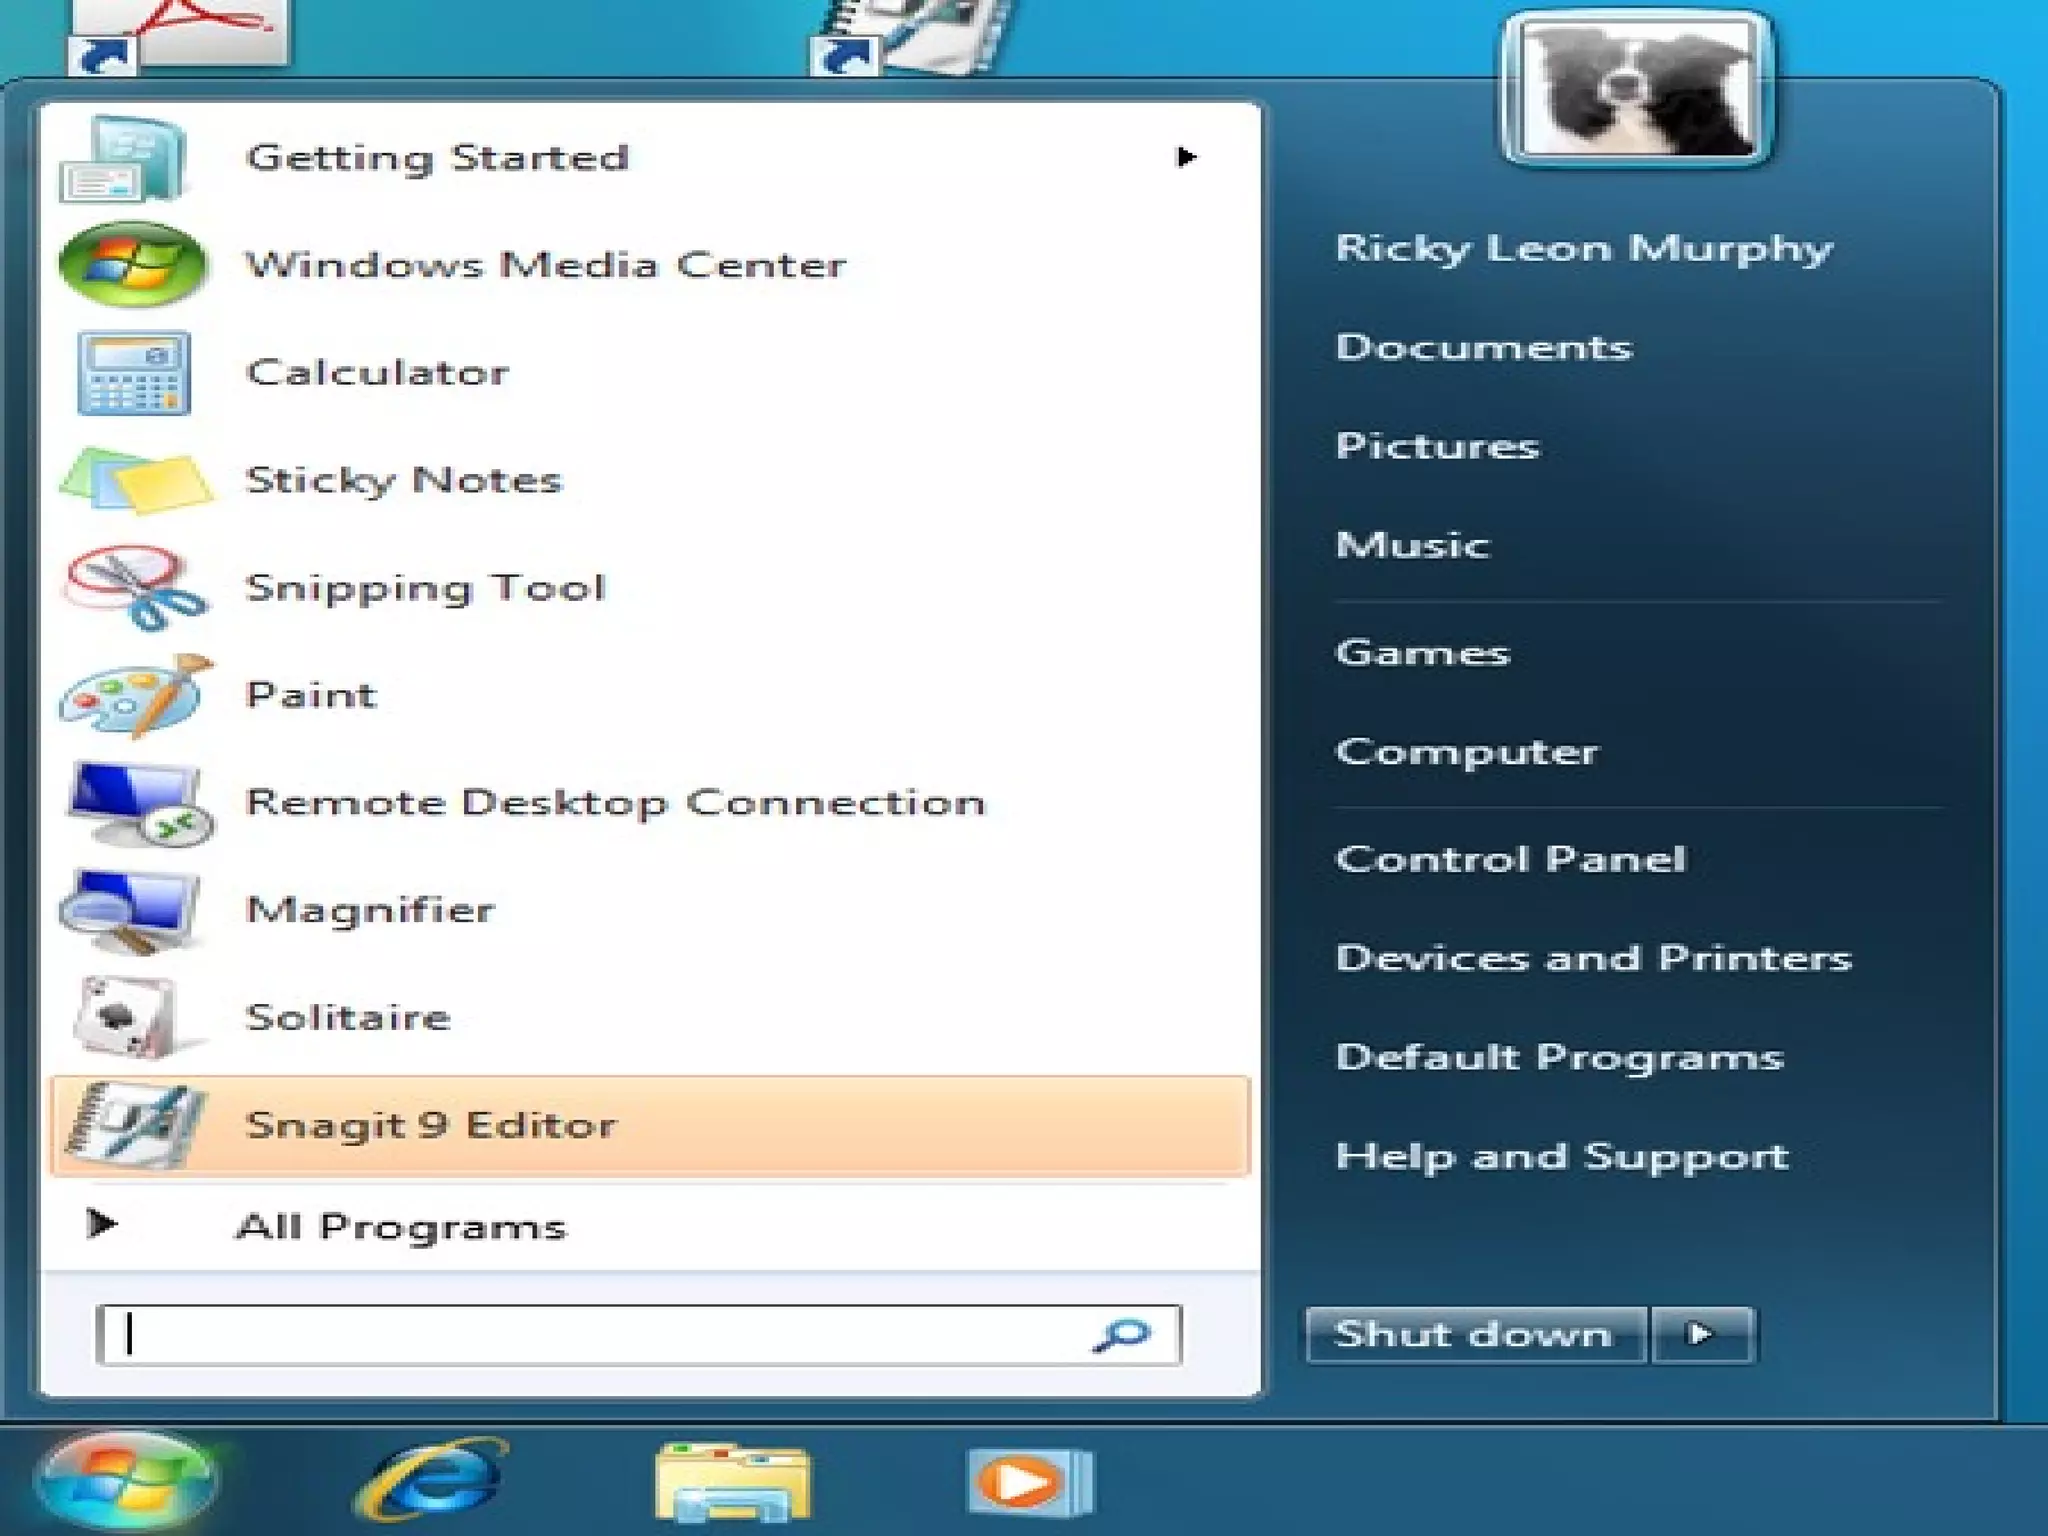Screen dimensions: 2048x1536
Task: Launch Sticky Notes from its icon
Action: point(136,481)
